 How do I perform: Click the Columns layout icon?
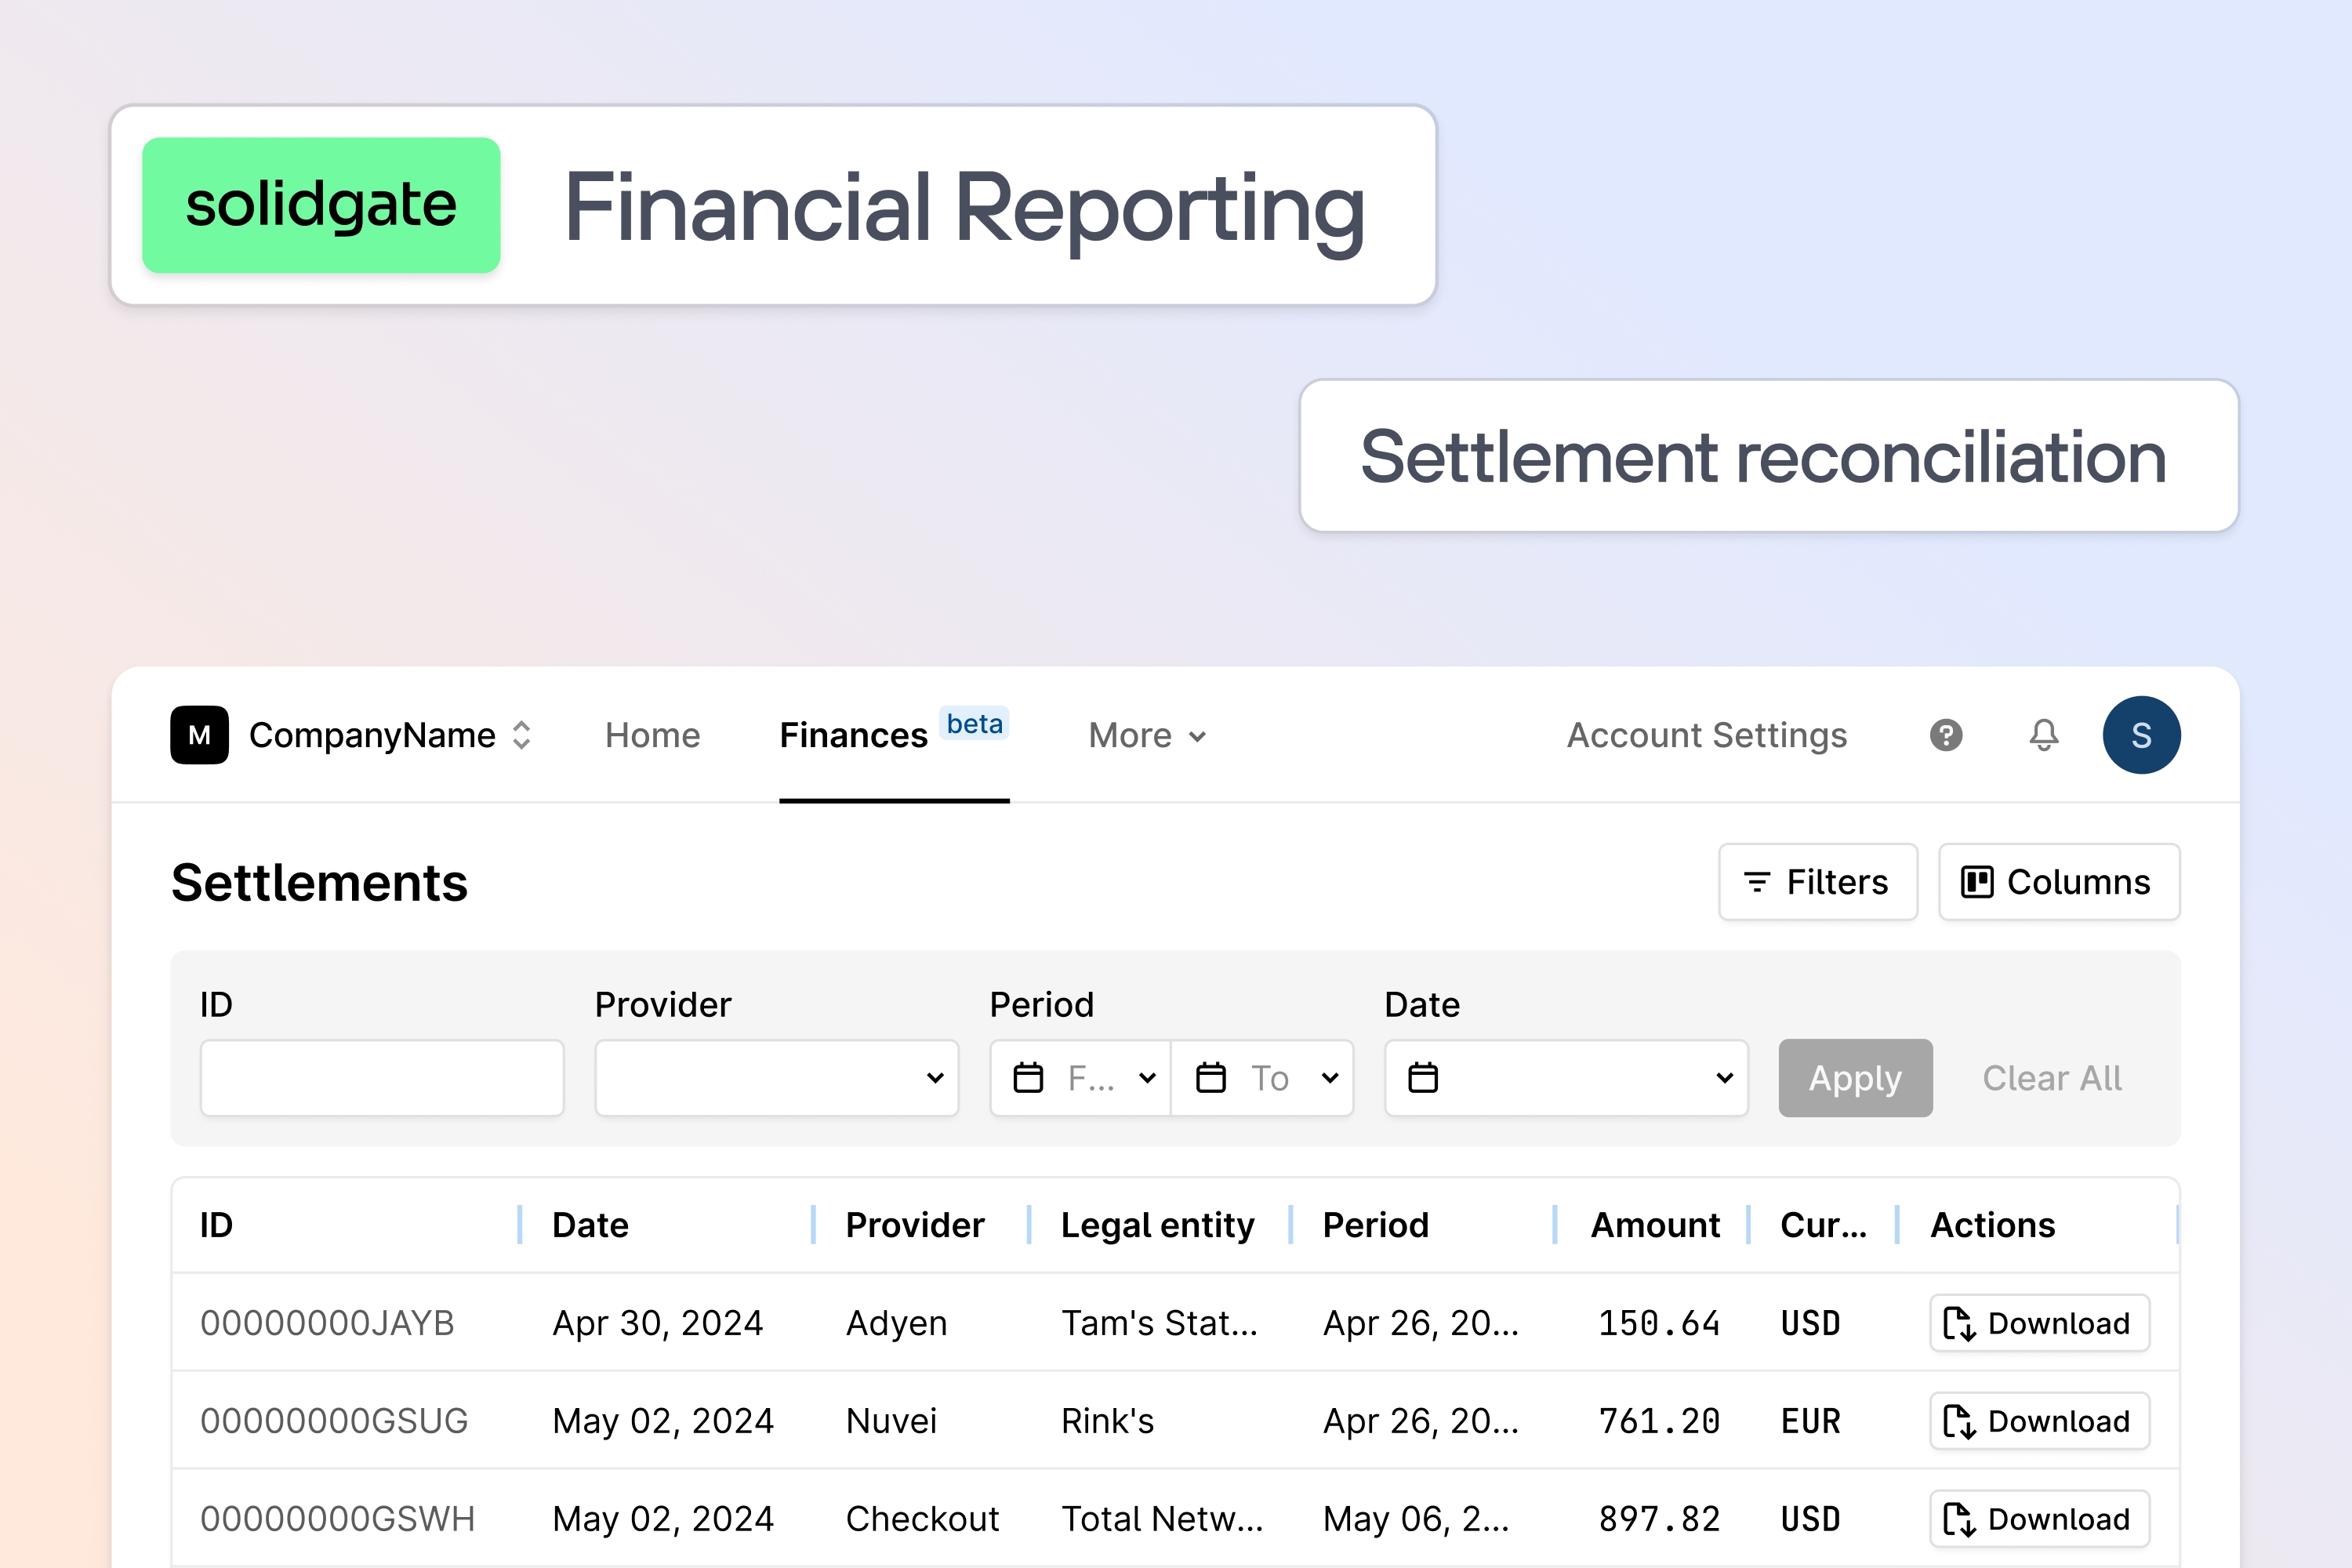point(1977,881)
